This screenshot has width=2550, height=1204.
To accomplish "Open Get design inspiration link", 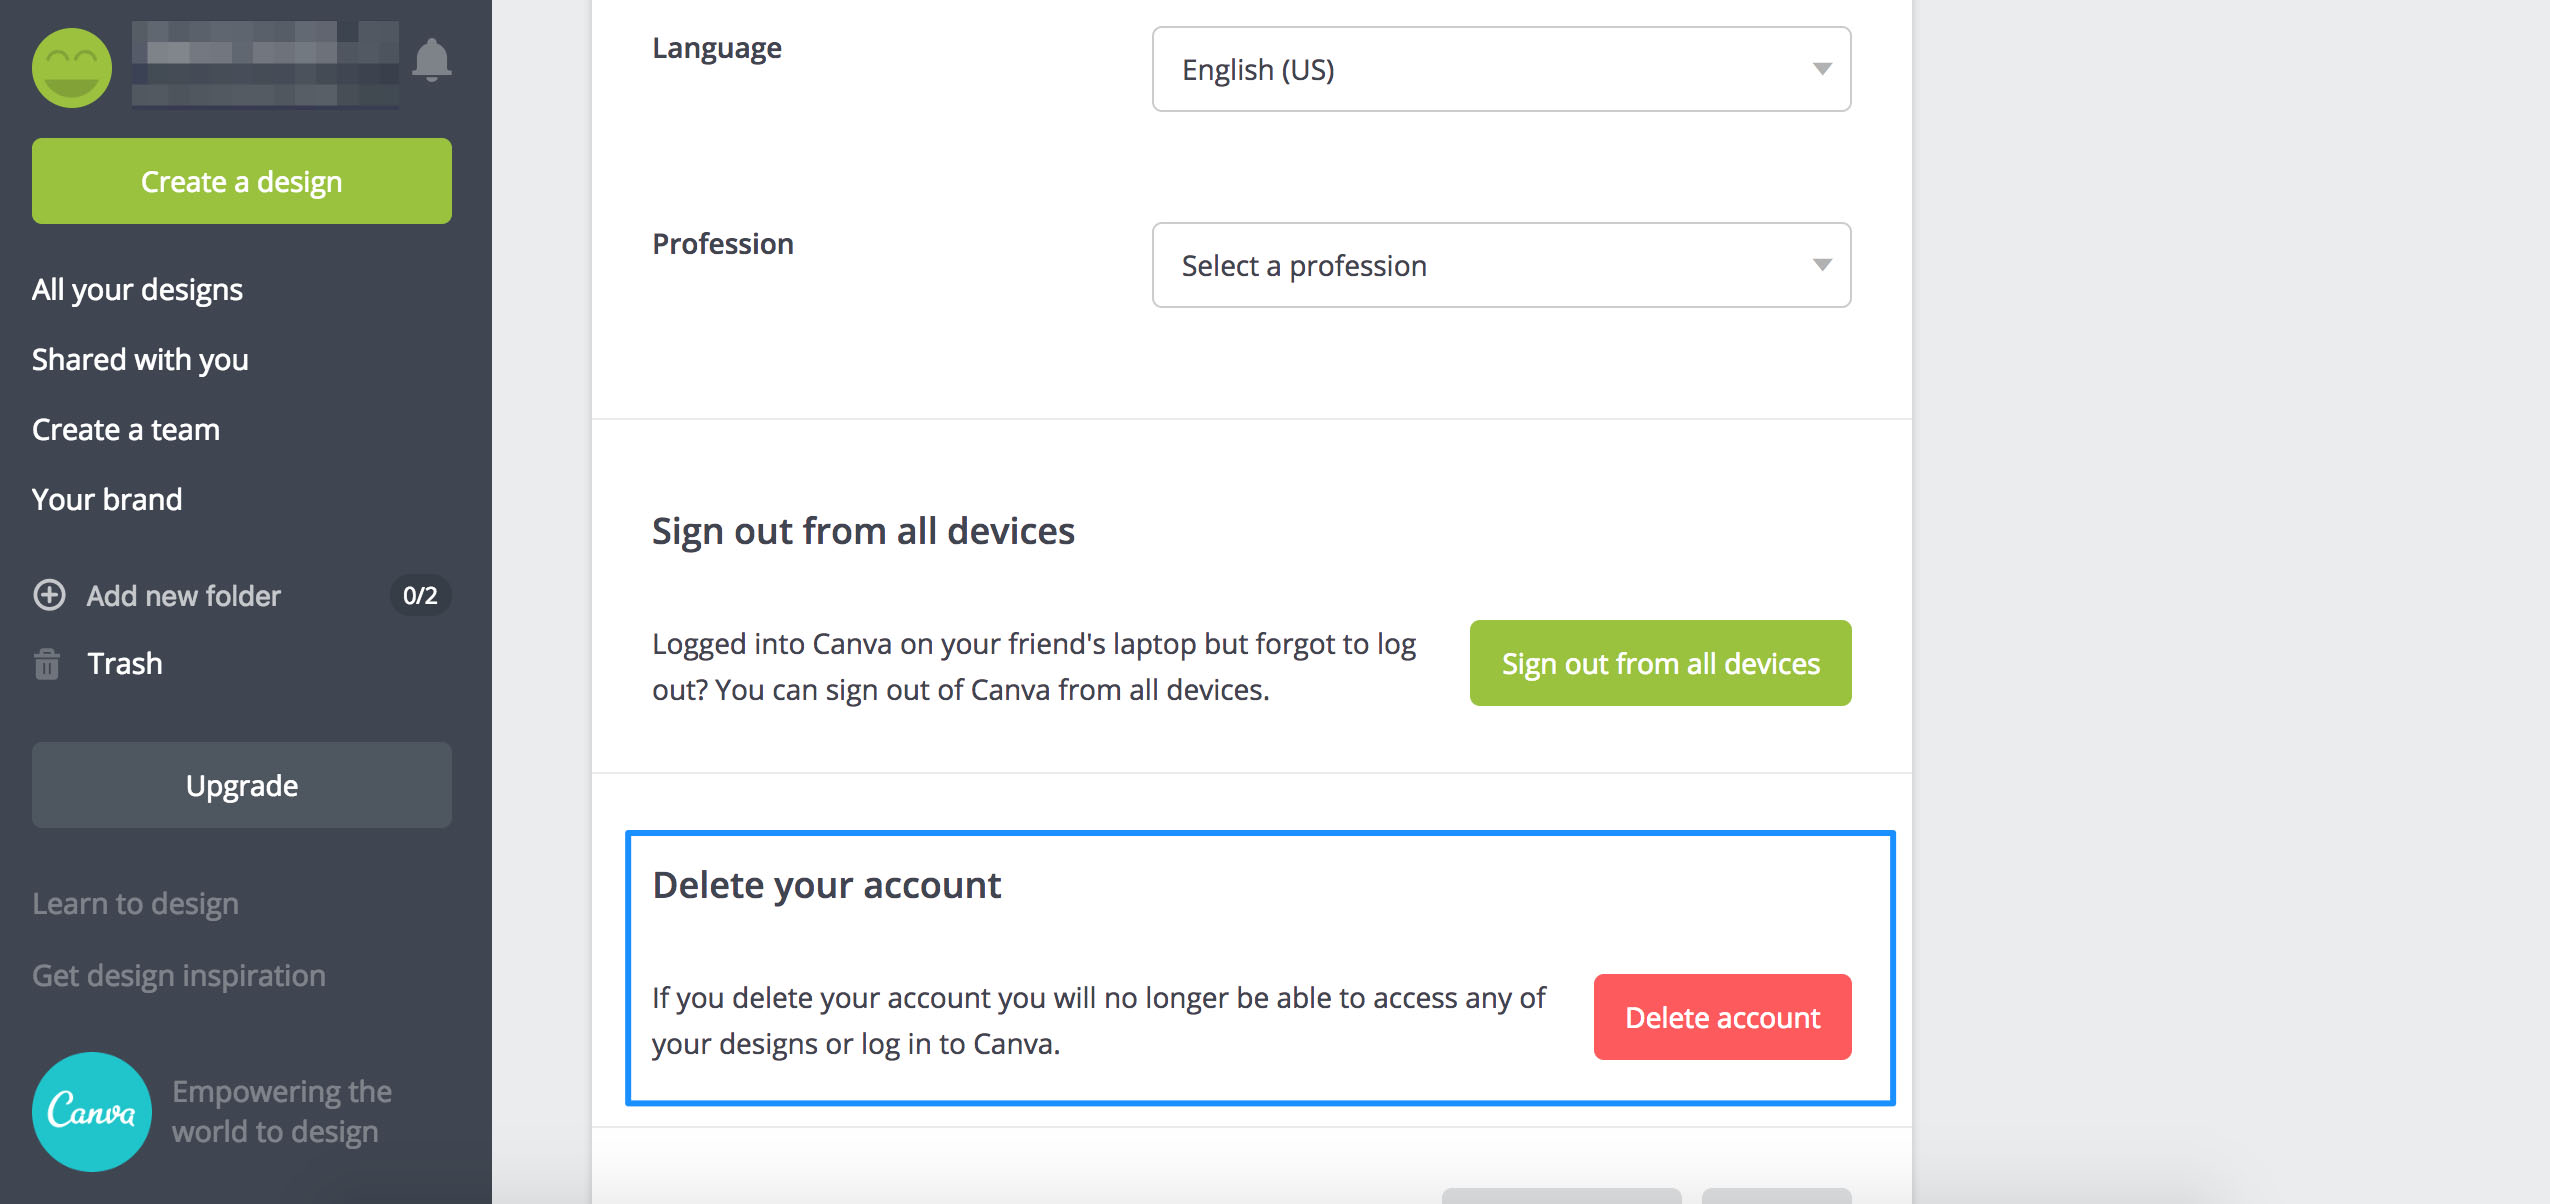I will tap(179, 976).
